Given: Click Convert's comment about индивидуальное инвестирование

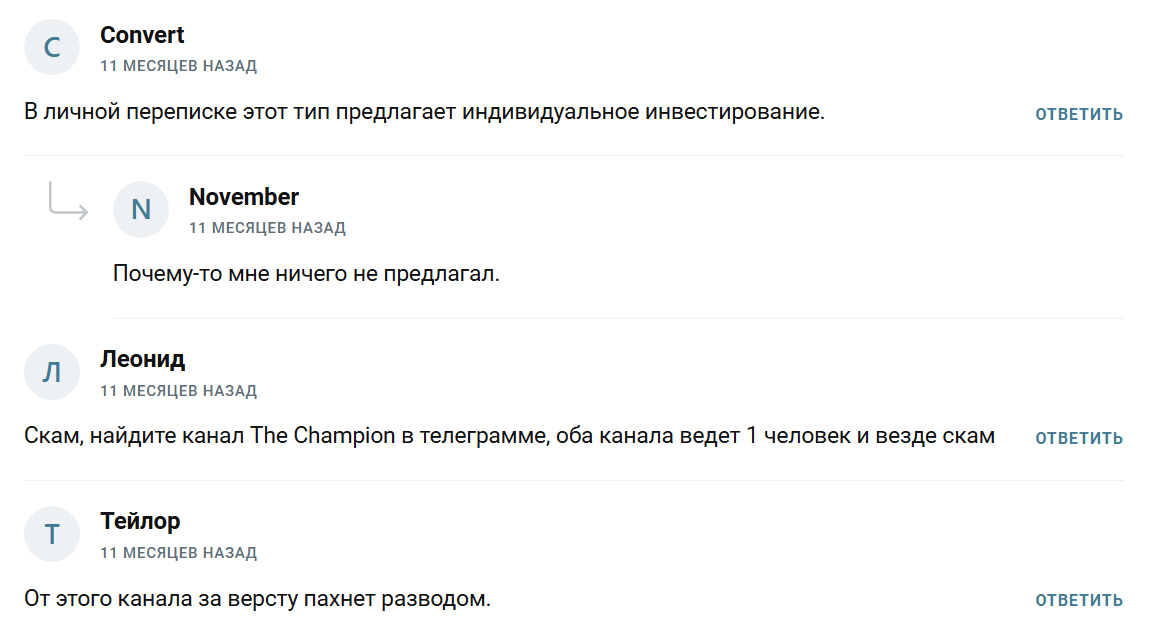Looking at the screenshot, I should (424, 112).
